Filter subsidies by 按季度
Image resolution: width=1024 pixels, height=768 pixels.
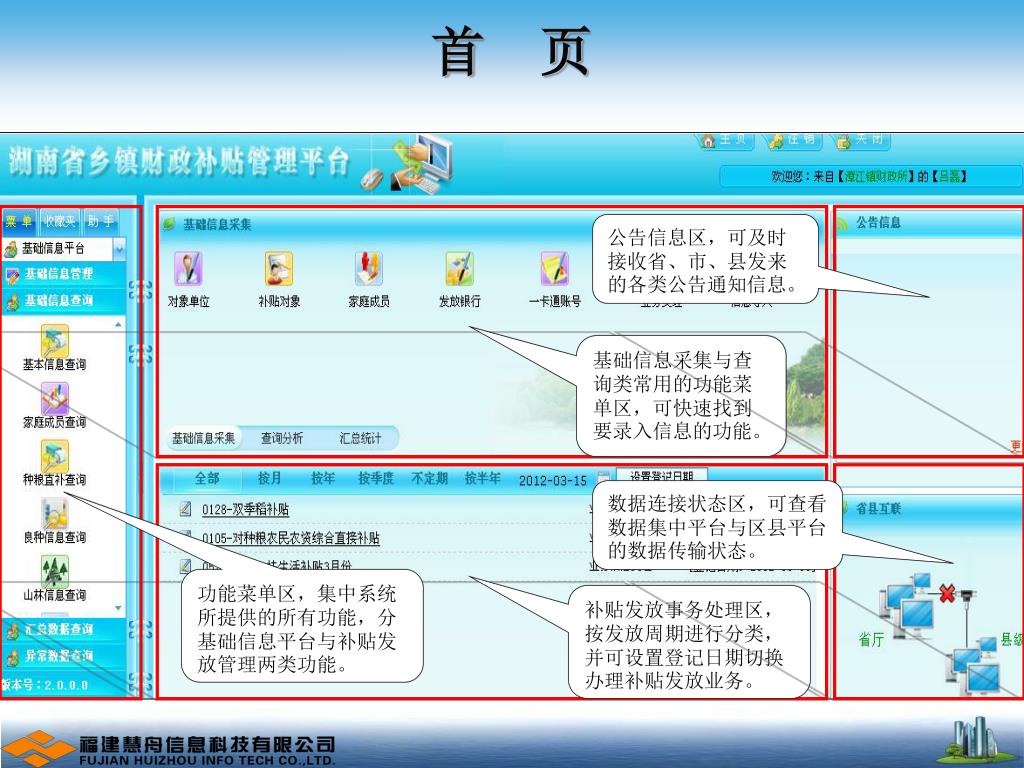coord(376,479)
